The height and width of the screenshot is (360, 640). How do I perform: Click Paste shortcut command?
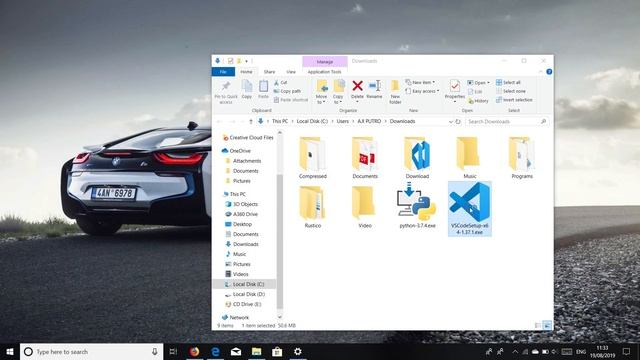pyautogui.click(x=291, y=100)
